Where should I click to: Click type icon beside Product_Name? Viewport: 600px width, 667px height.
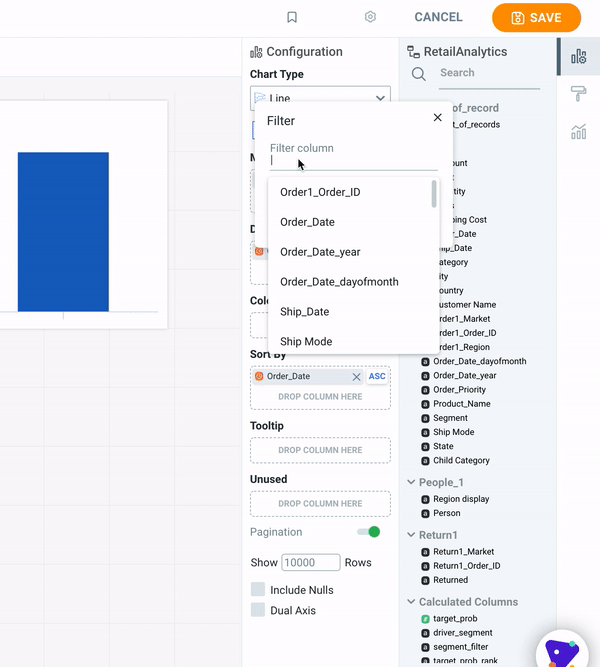(425, 404)
